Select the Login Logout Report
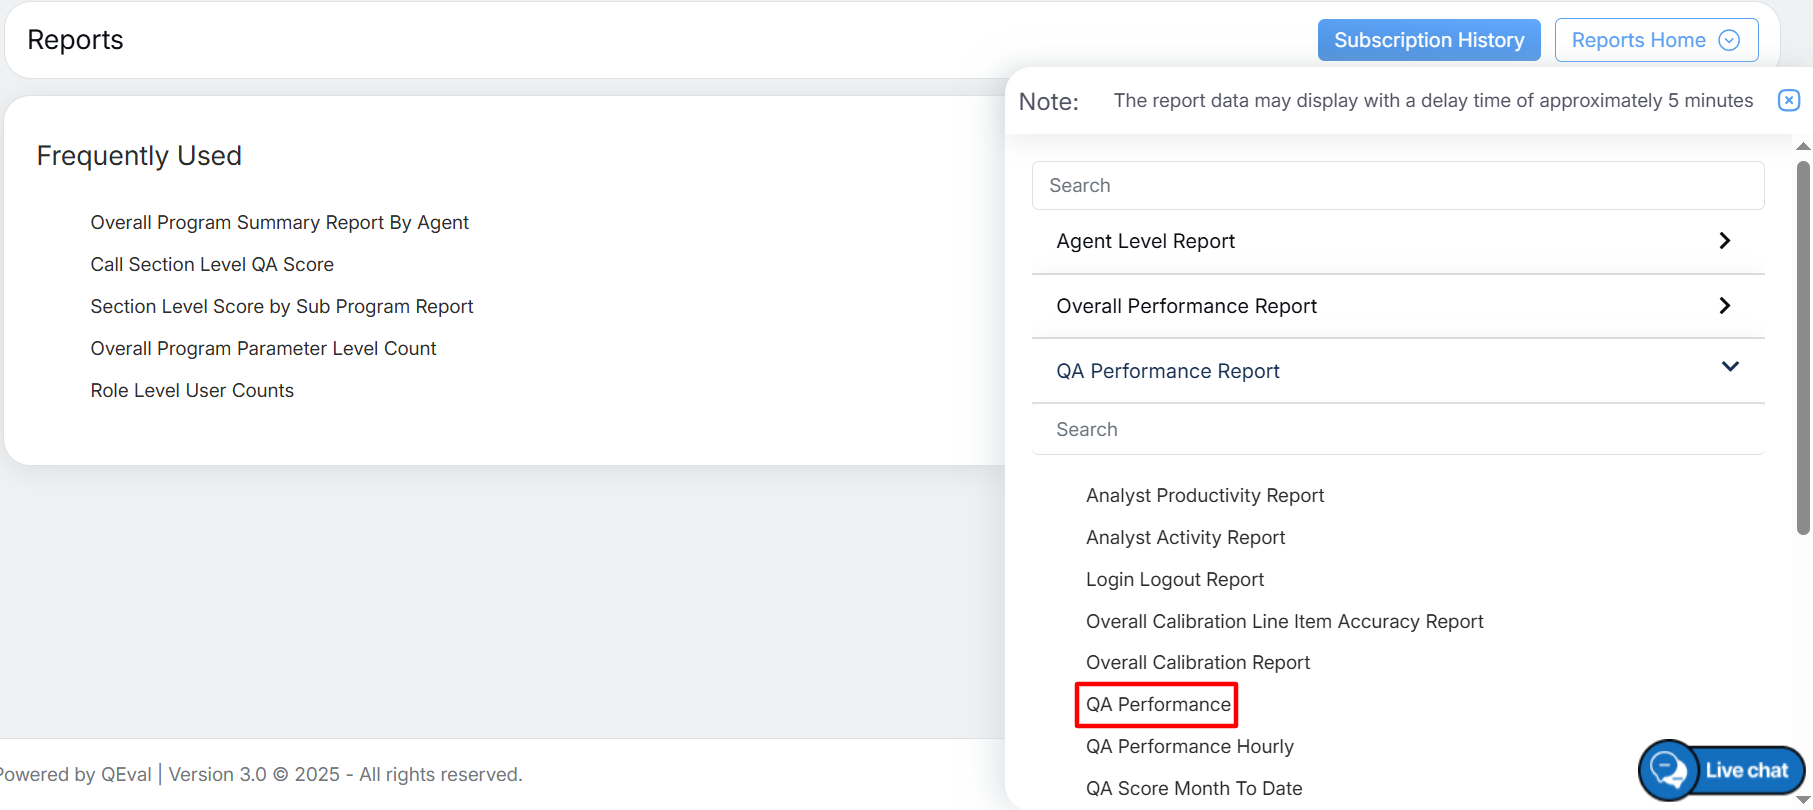The width and height of the screenshot is (1813, 810). [1174, 580]
